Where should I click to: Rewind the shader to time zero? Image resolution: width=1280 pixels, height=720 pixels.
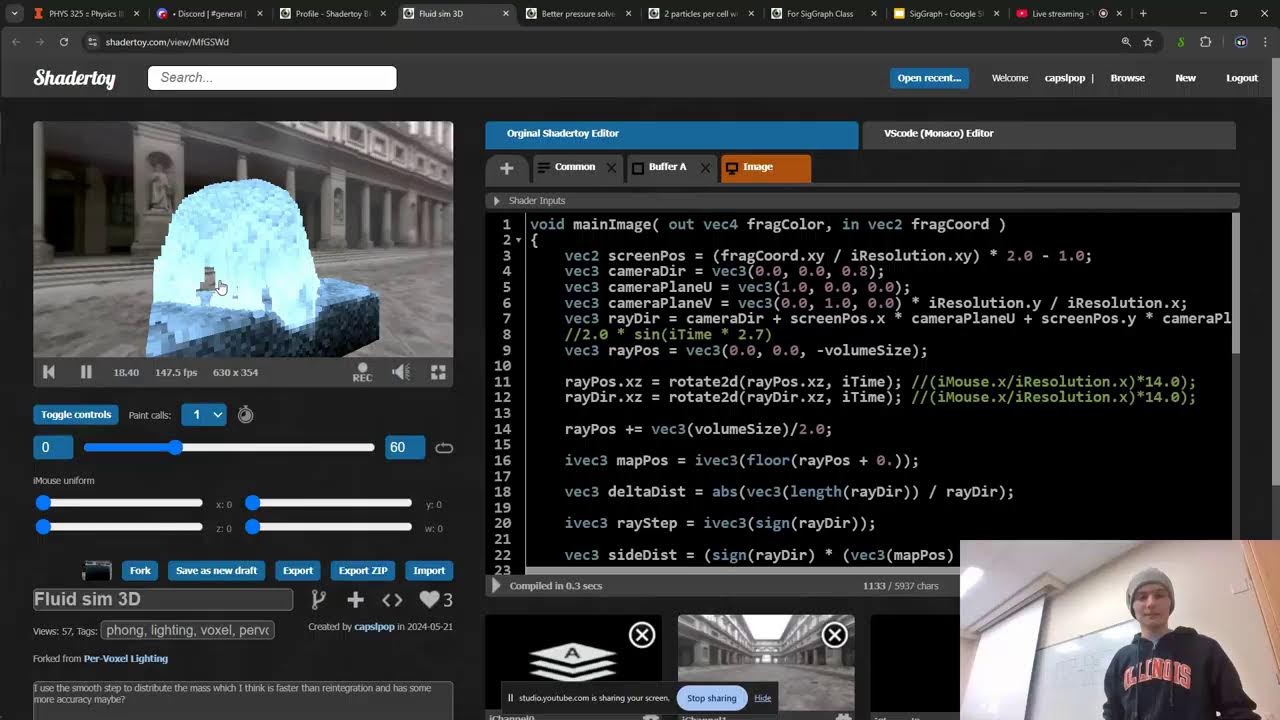pyautogui.click(x=49, y=372)
